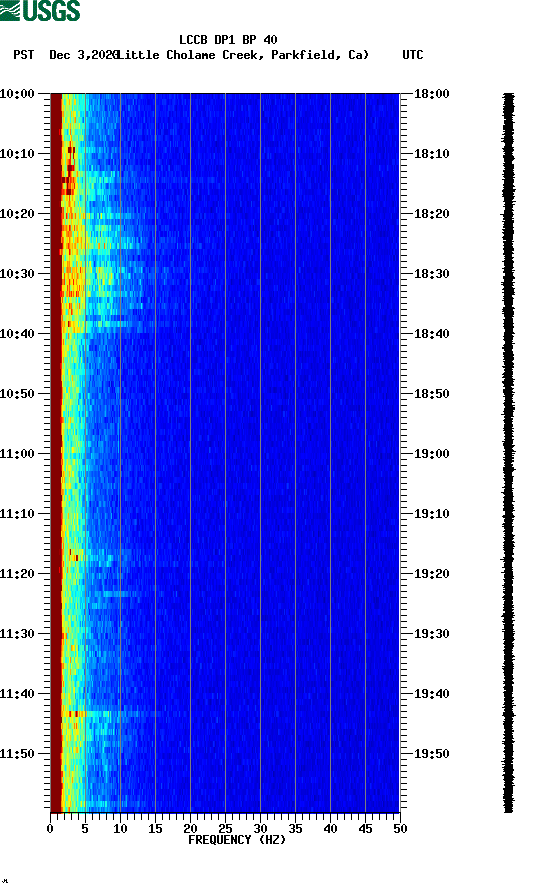Image resolution: width=552 pixels, height=892 pixels.
Task: Click the 'FREQUENCY (HZ)' axis title
Action: 237,840
